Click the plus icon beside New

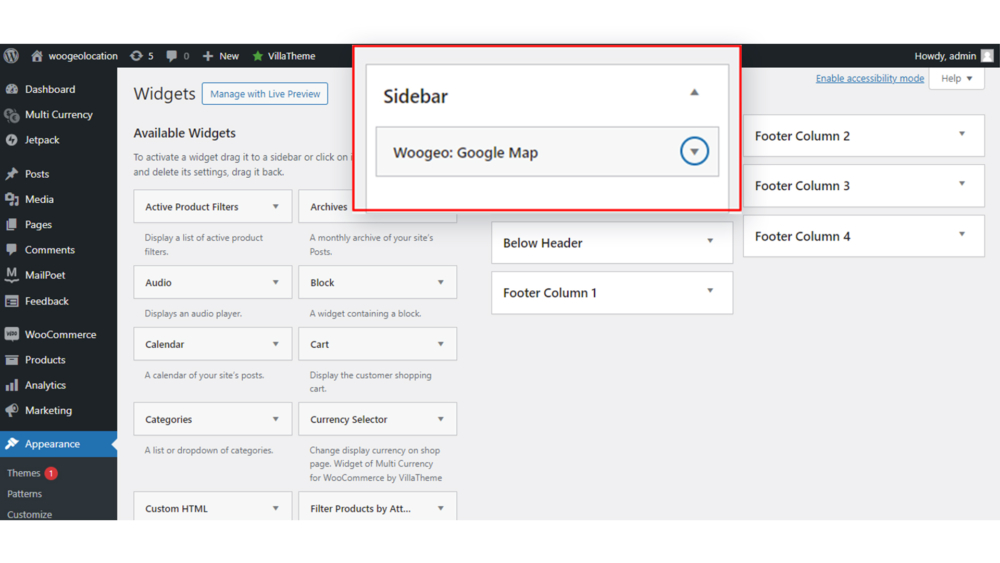pyautogui.click(x=208, y=56)
